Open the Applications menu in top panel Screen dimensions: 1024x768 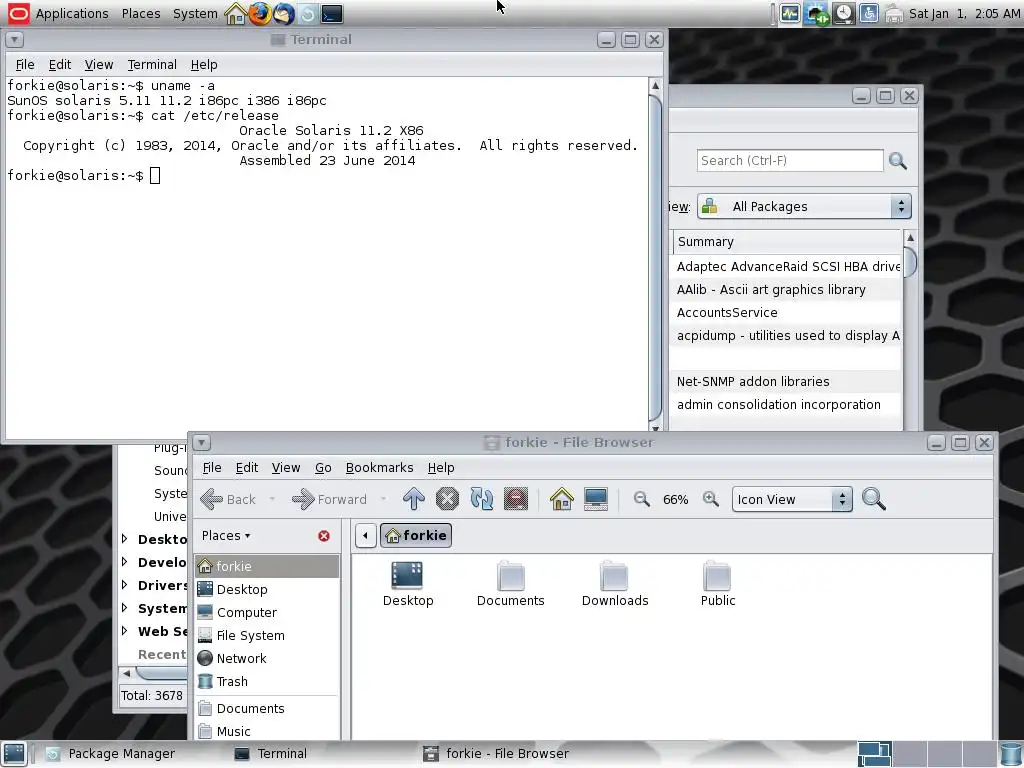[72, 13]
